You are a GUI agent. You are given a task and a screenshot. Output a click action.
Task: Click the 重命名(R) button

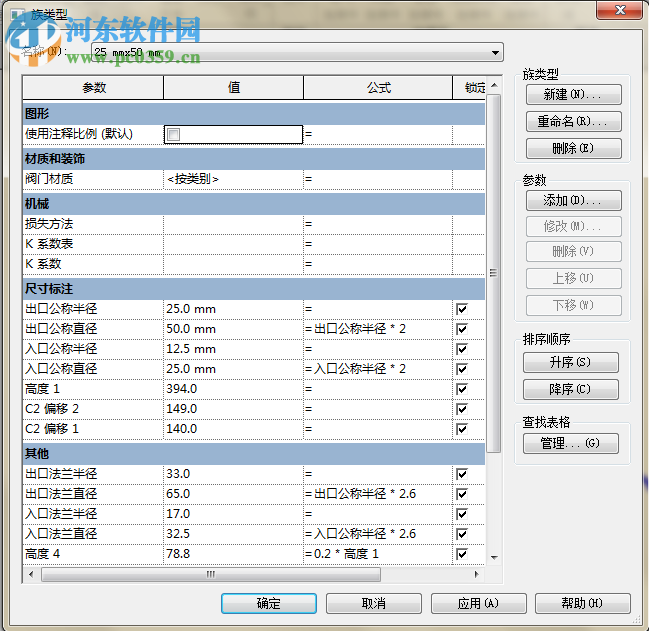pyautogui.click(x=574, y=122)
